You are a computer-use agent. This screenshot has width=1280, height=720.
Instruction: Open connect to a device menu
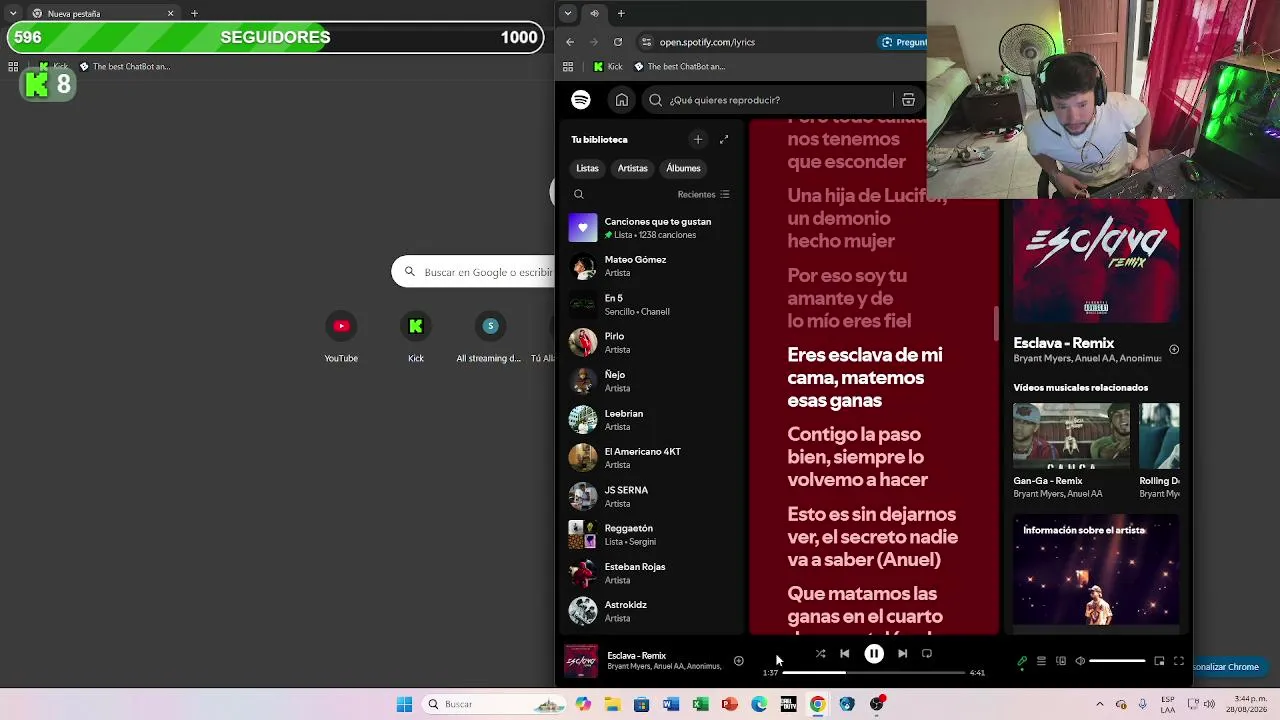click(1061, 661)
